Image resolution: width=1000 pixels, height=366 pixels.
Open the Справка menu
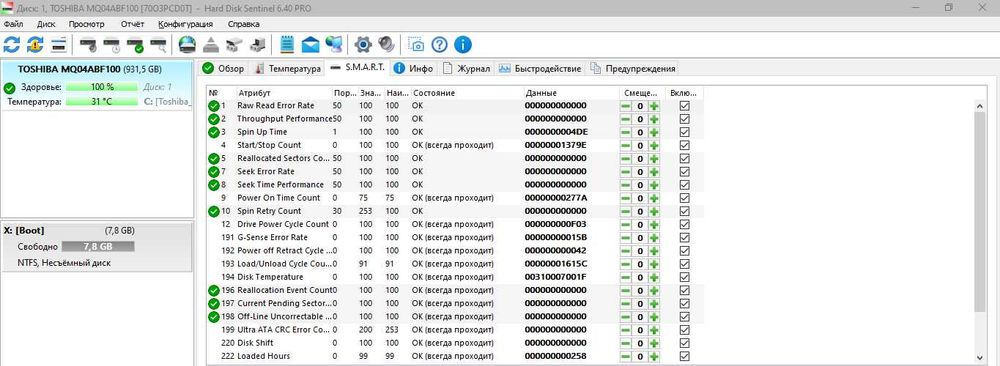tap(244, 24)
